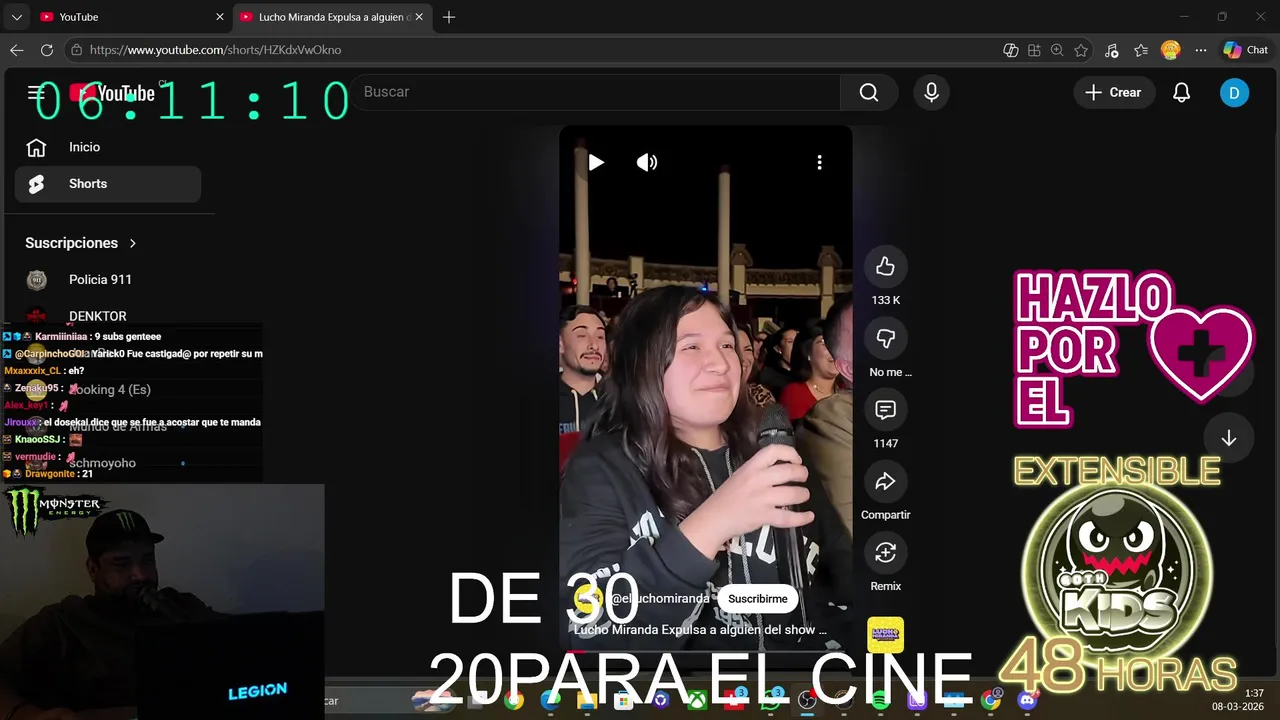
Task: Open the sound thumbnail below Remix
Action: tap(885, 635)
